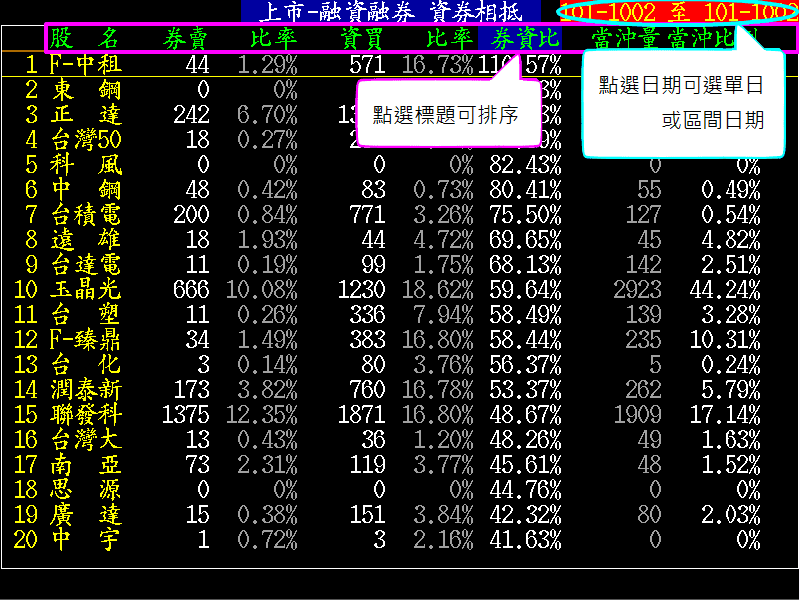The width and height of the screenshot is (800, 600).
Task: Click the 股名 column header
Action: click(84, 39)
